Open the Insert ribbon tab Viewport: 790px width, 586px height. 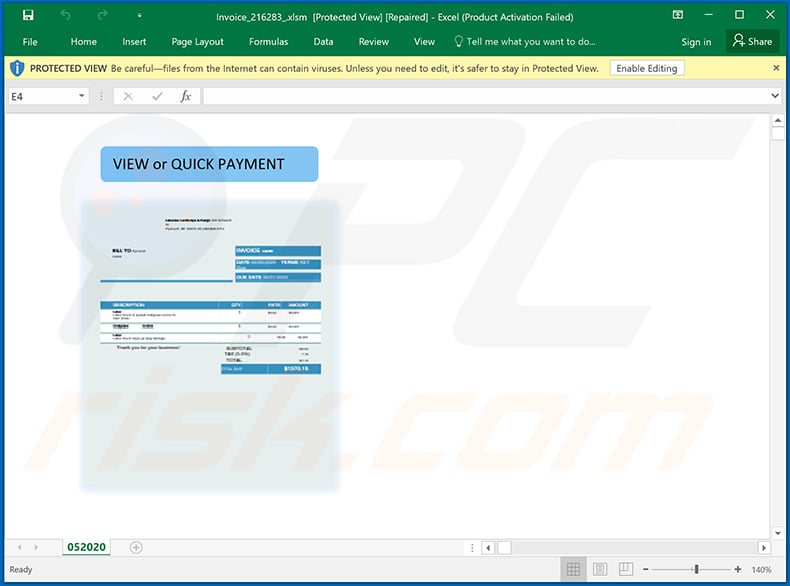tap(134, 42)
